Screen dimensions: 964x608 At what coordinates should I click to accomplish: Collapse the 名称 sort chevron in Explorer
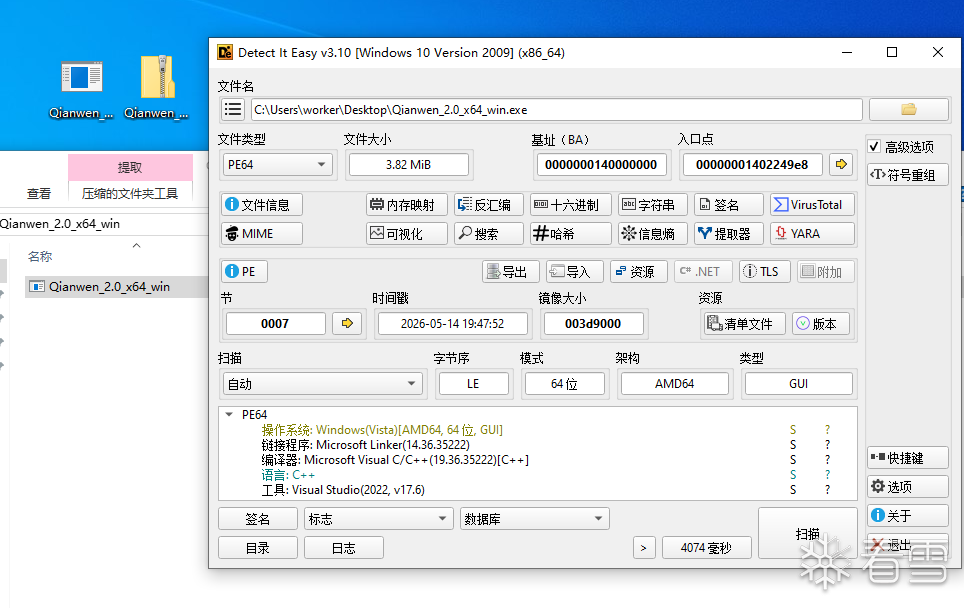[136, 245]
